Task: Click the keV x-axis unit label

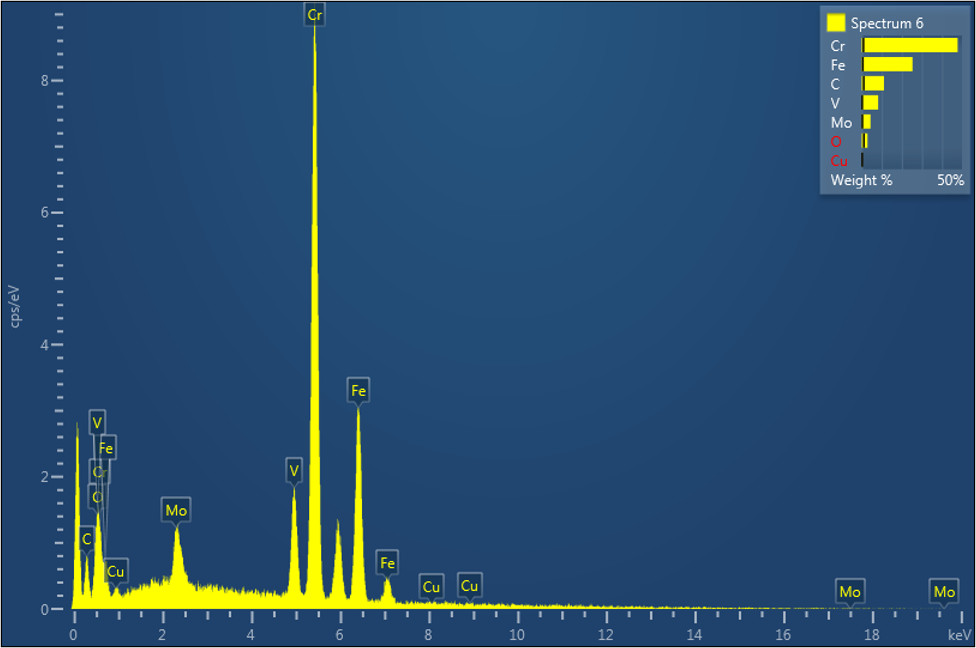Action: click(x=958, y=635)
